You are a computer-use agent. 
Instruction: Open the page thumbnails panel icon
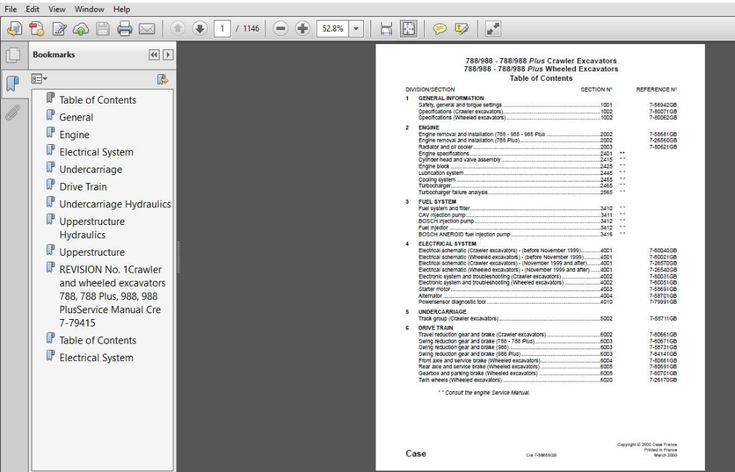[x=13, y=55]
